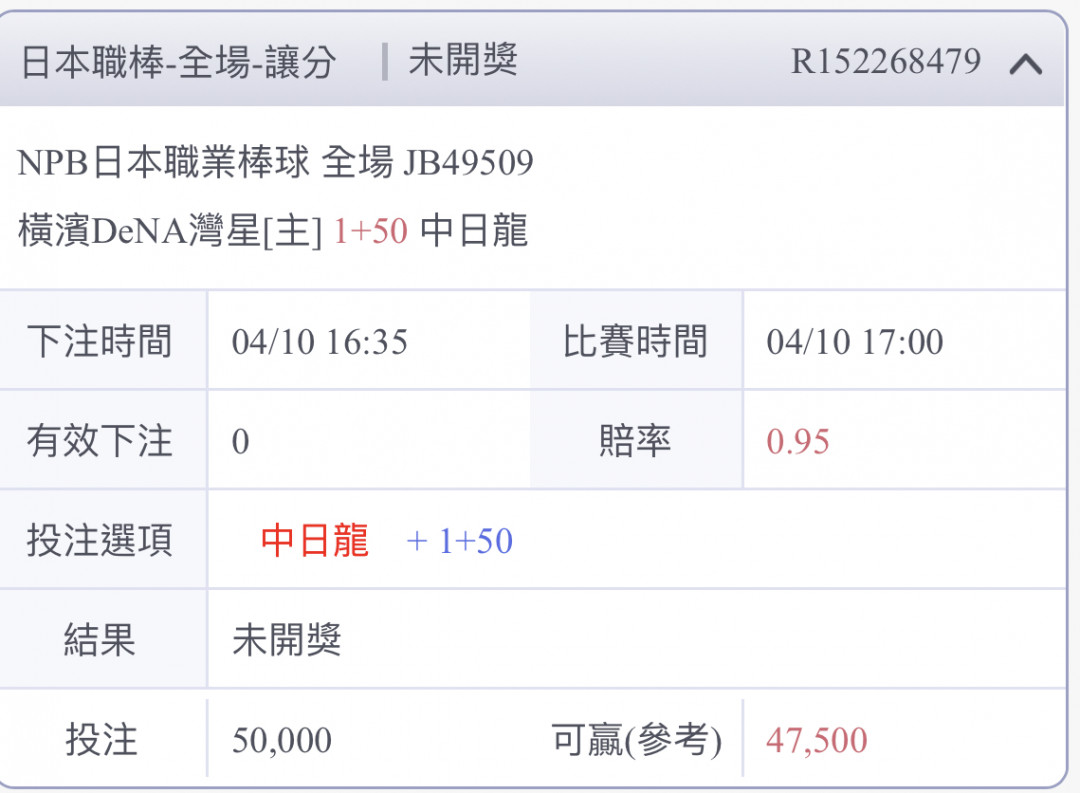This screenshot has width=1080, height=793.
Task: Click the 日本職棒-全場-讓分 header title
Action: [178, 61]
